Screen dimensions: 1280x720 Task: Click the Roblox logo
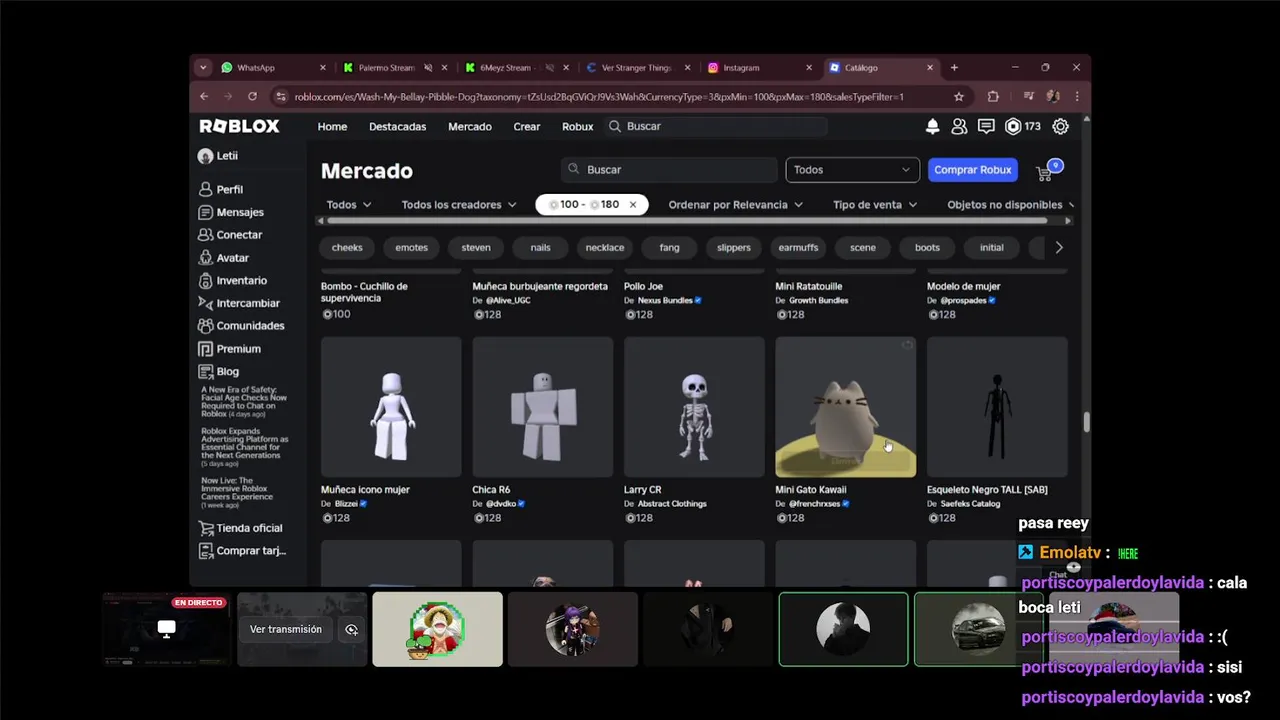[240, 126]
